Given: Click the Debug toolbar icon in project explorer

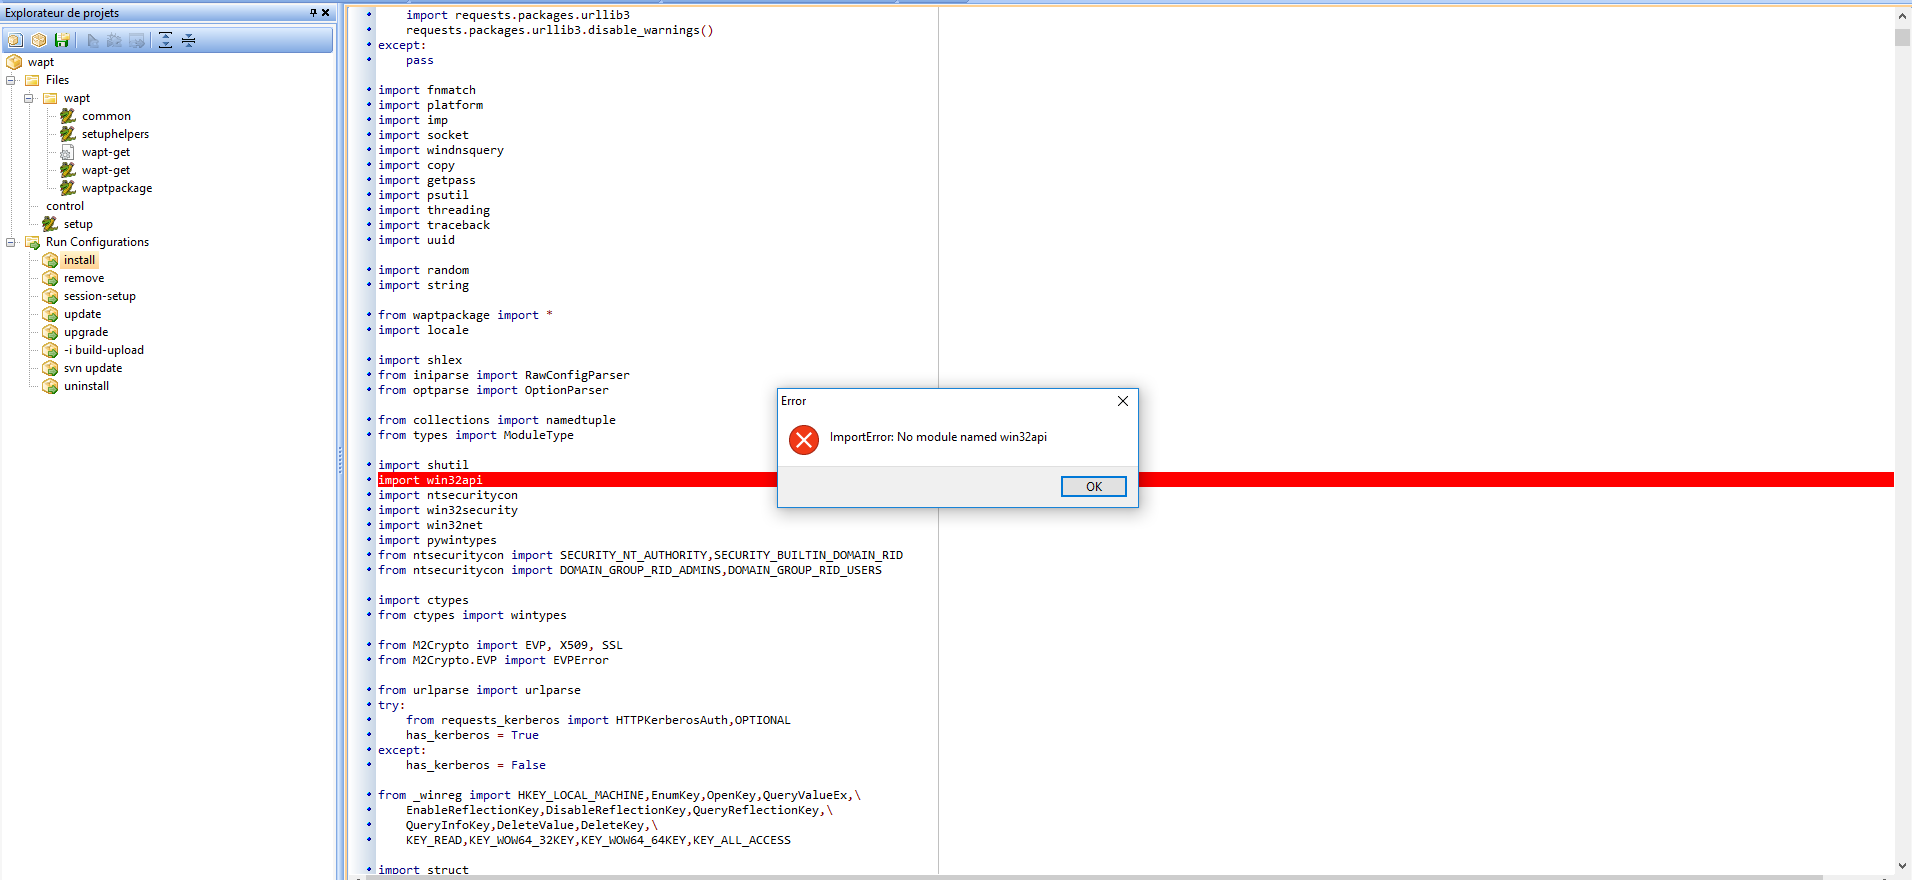Looking at the screenshot, I should tap(115, 40).
